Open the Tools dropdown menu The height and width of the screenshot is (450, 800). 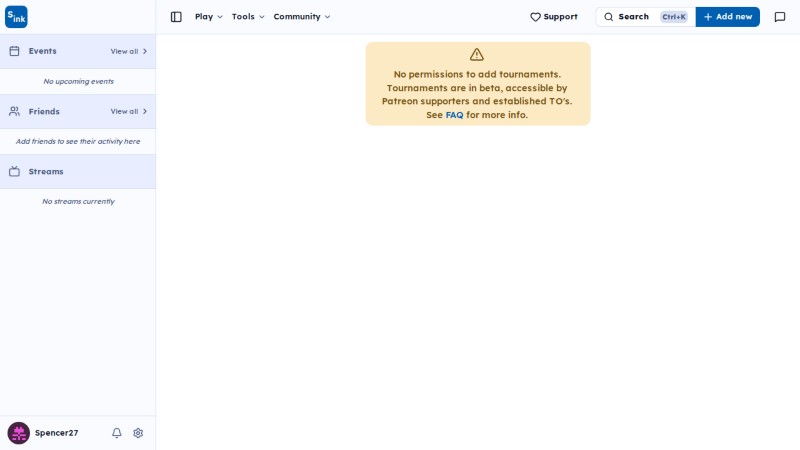pos(248,17)
